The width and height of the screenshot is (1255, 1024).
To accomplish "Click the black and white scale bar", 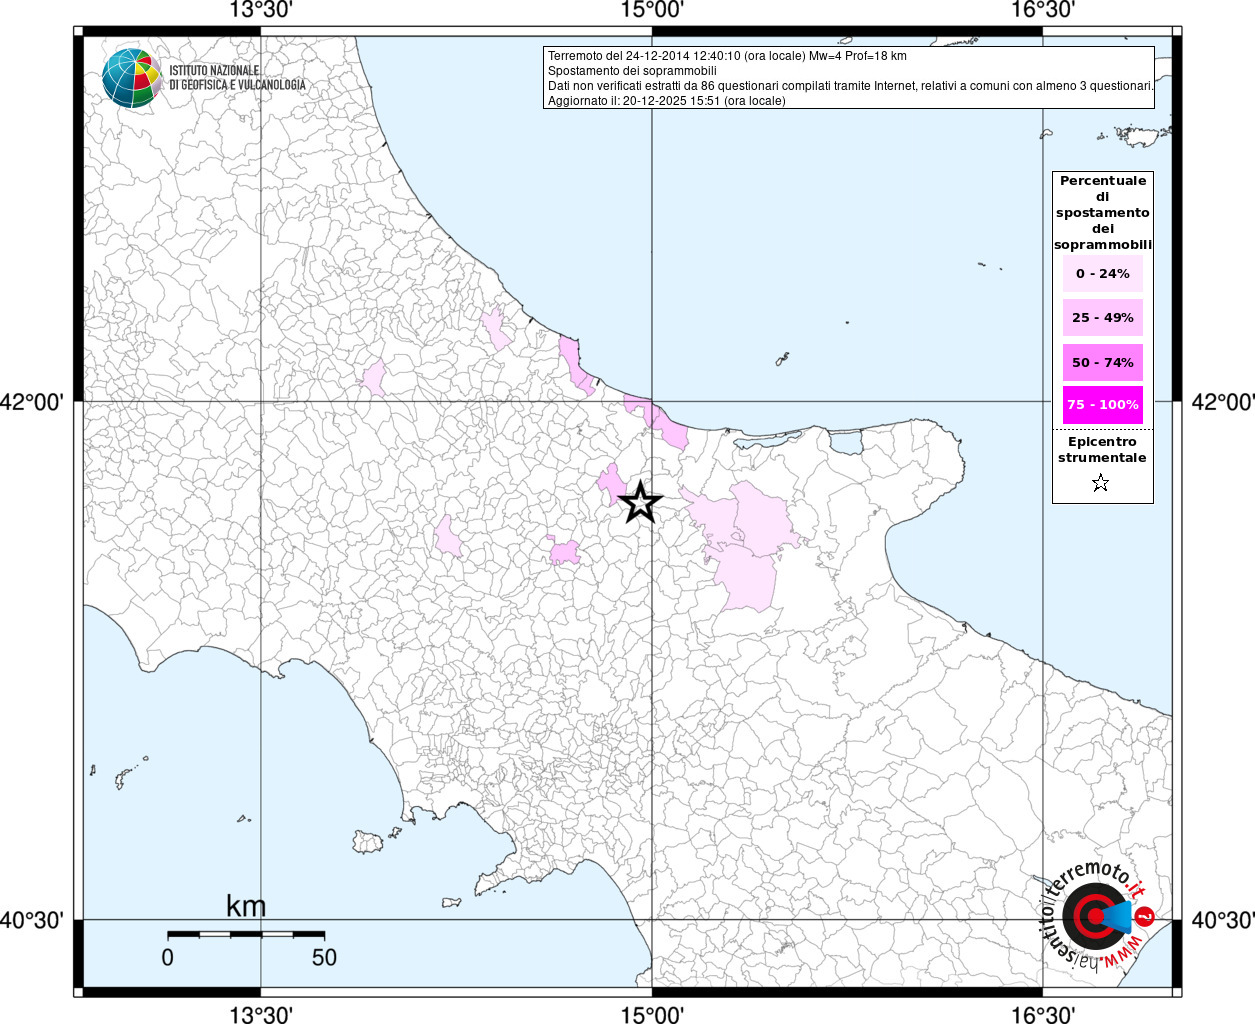I will tap(245, 934).
